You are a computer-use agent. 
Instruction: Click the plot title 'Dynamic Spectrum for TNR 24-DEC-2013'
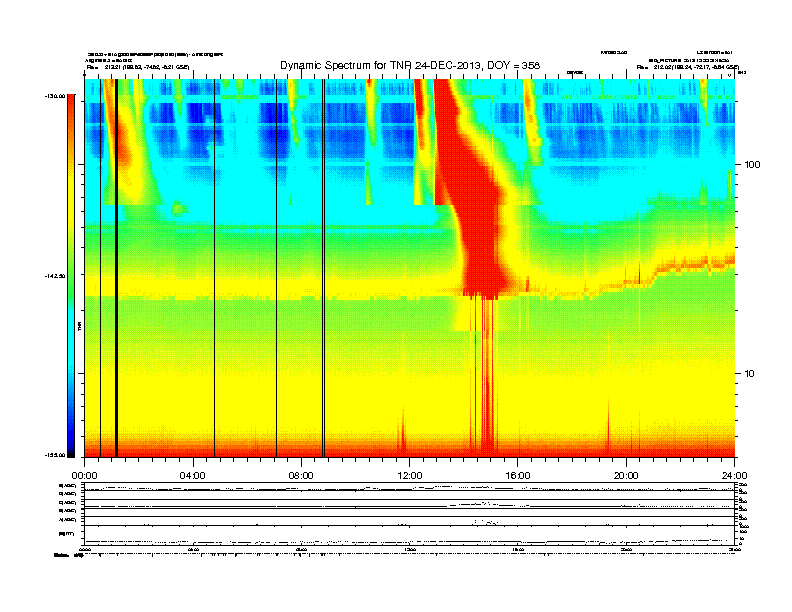(410, 65)
